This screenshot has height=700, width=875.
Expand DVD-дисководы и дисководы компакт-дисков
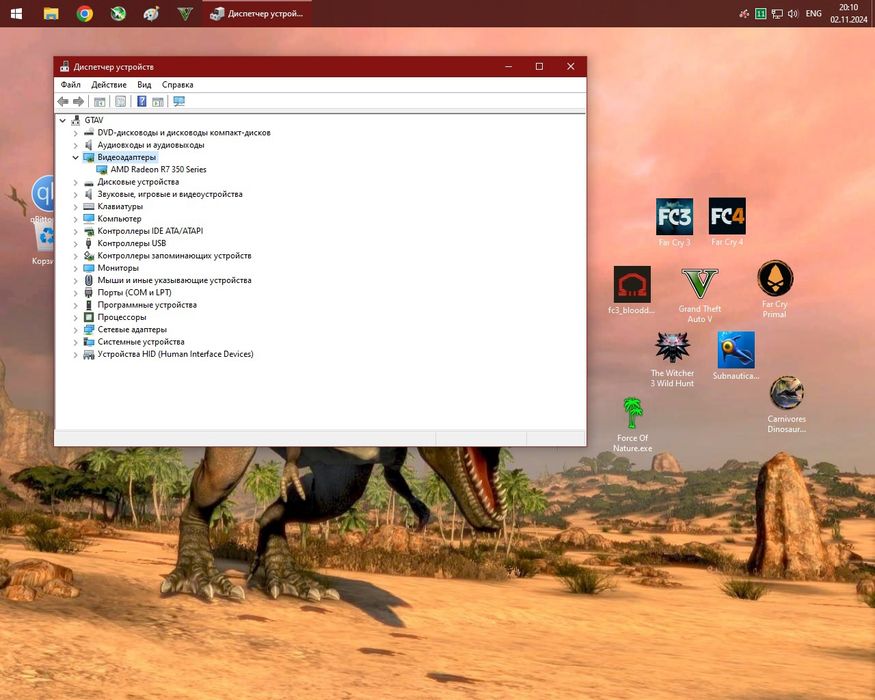coord(75,133)
